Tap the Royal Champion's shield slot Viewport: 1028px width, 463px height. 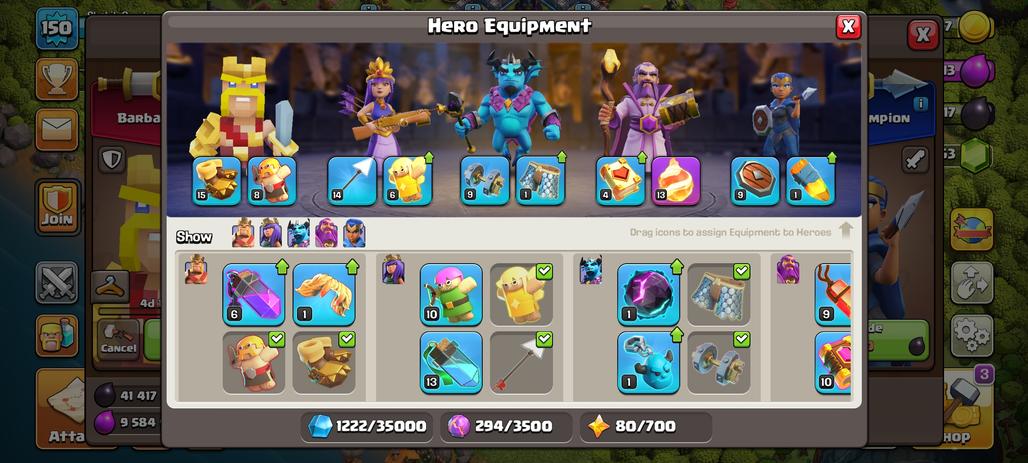point(755,181)
